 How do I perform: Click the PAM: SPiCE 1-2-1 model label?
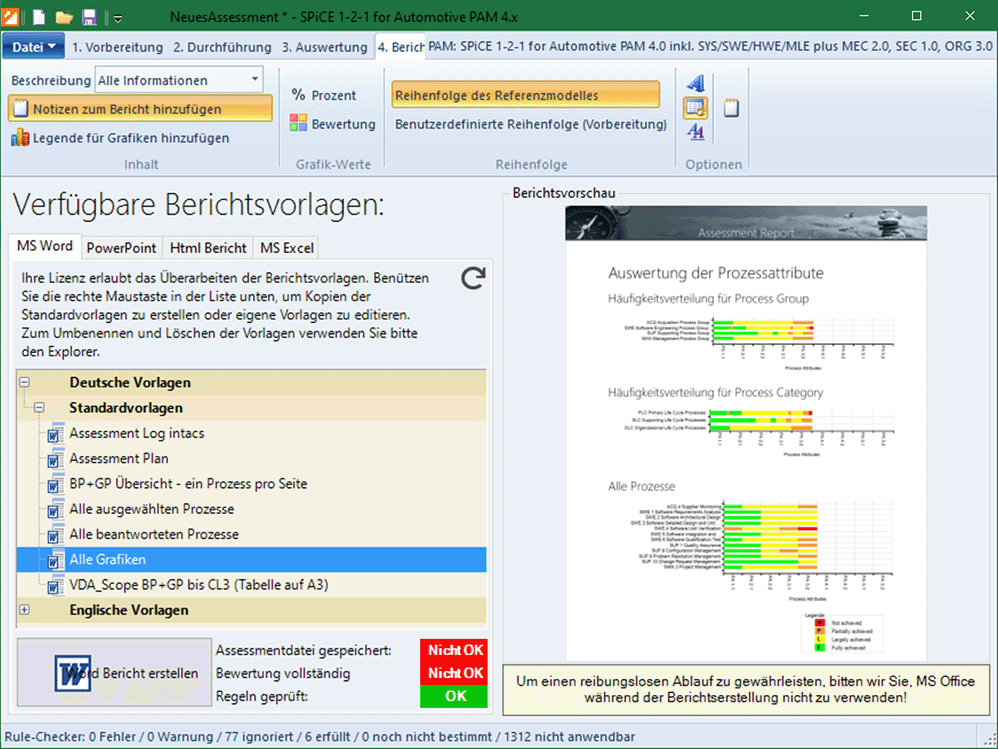click(710, 46)
